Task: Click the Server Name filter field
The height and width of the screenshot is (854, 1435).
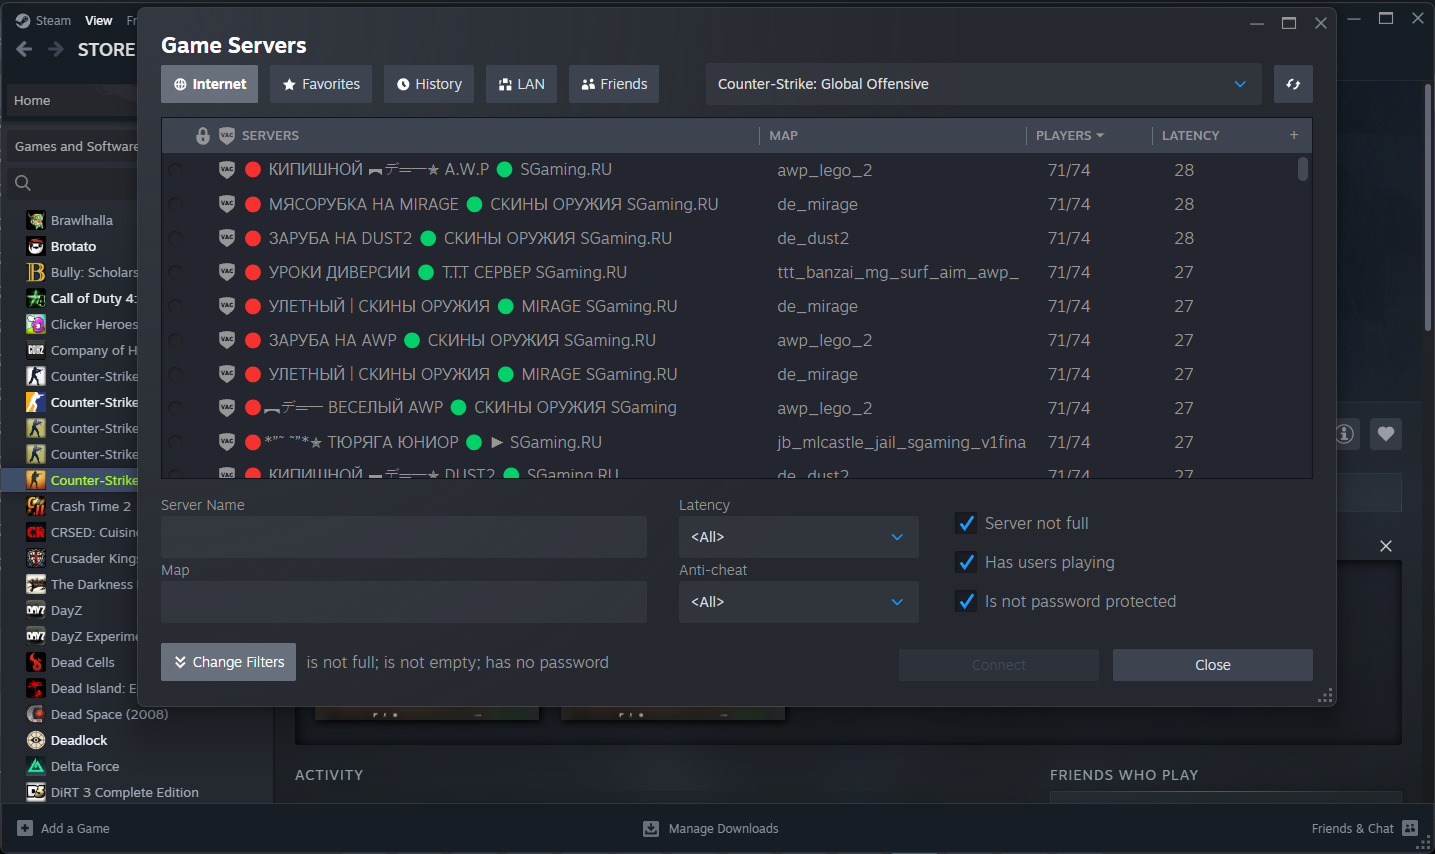Action: tap(404, 537)
